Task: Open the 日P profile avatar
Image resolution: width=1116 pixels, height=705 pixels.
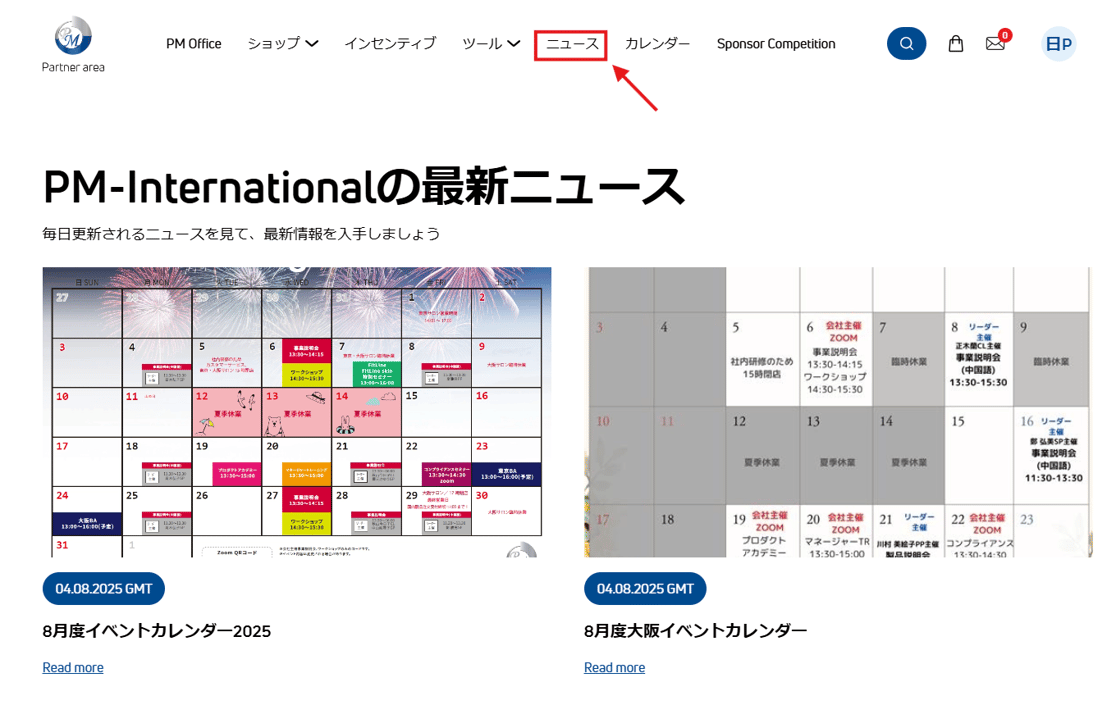Action: [1058, 44]
